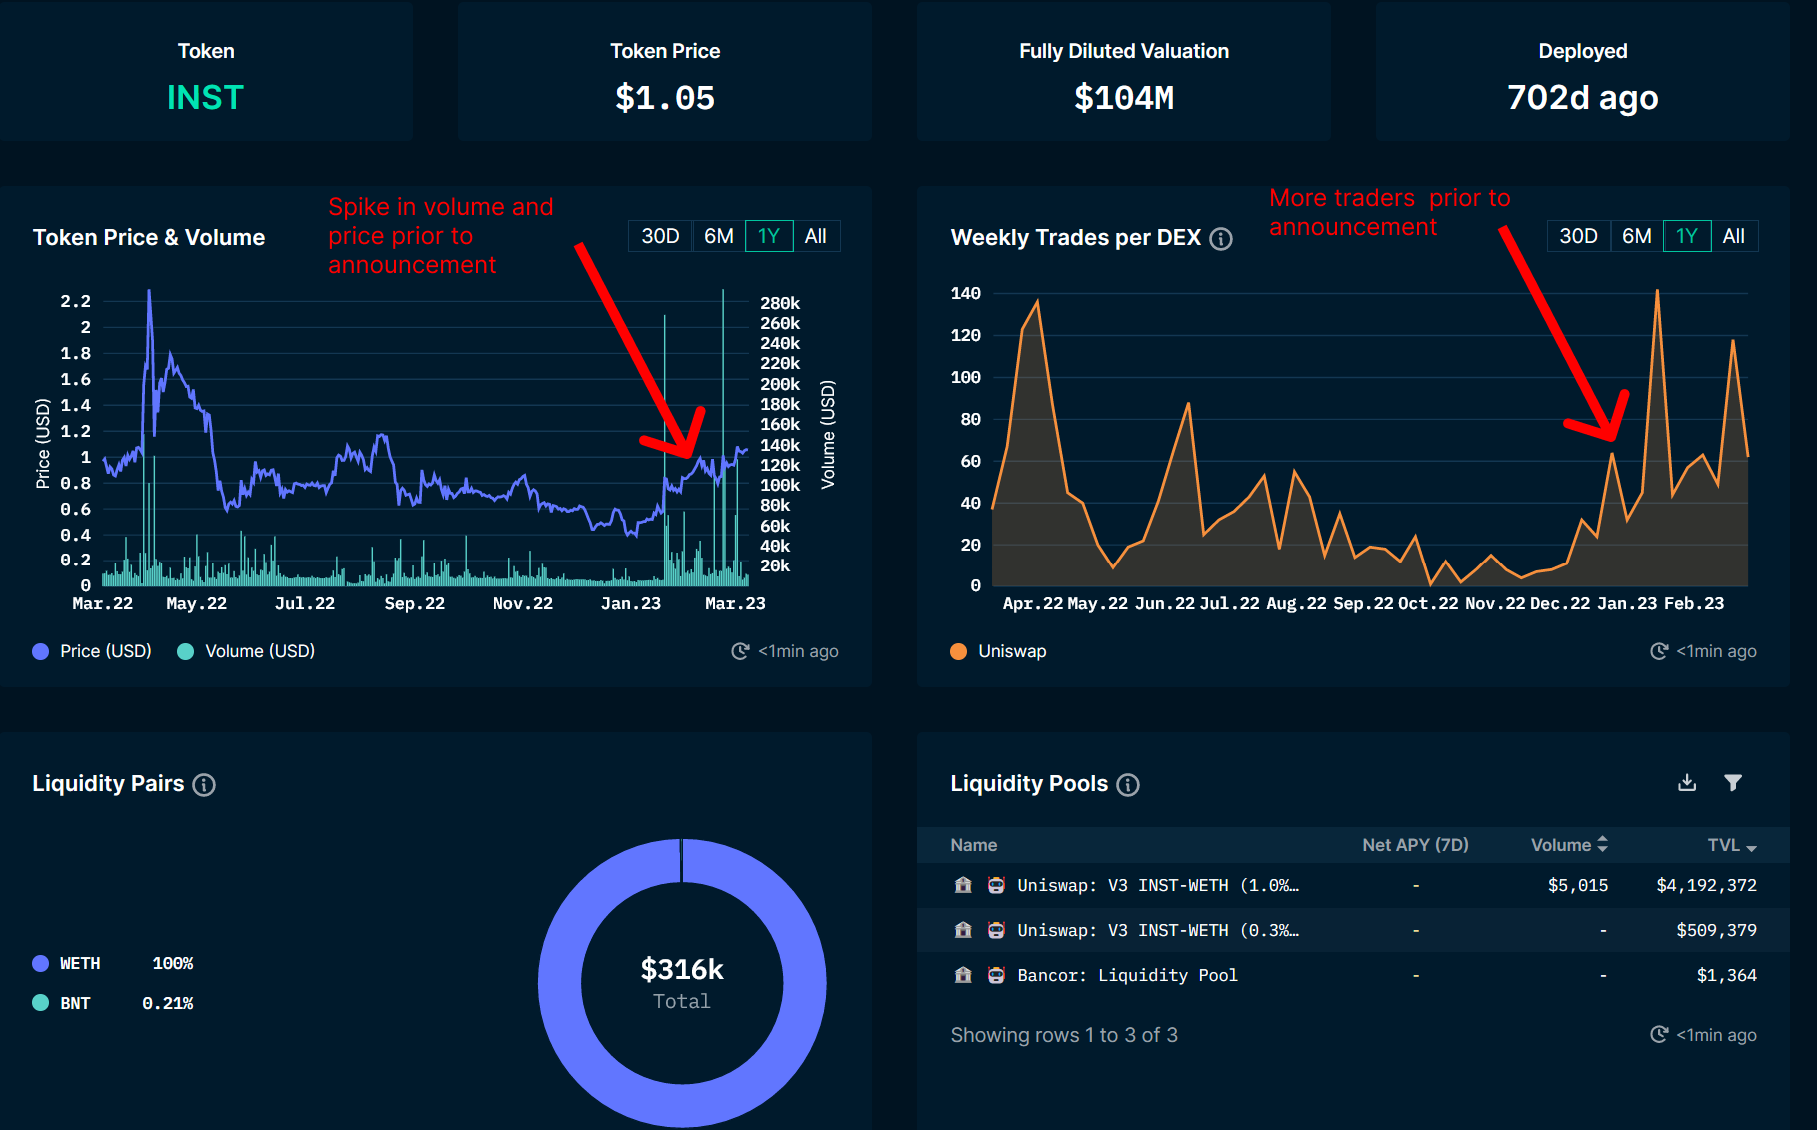Select All range on Token Price & Volume

tap(816, 236)
